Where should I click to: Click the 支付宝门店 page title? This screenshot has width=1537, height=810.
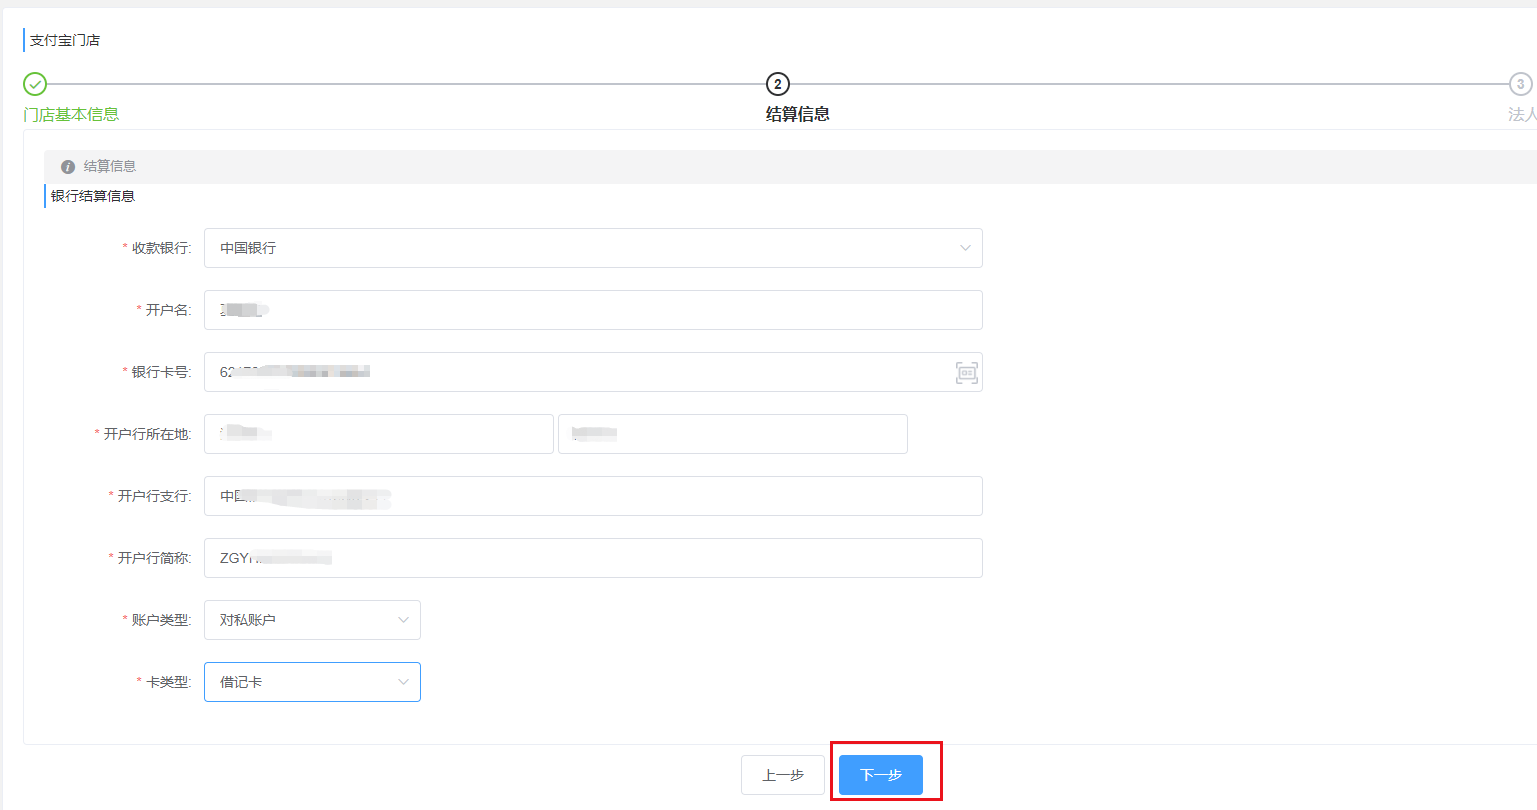coord(65,41)
